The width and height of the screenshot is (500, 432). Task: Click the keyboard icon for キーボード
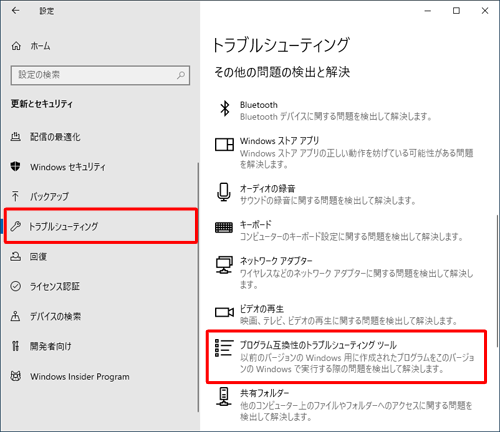tap(224, 228)
